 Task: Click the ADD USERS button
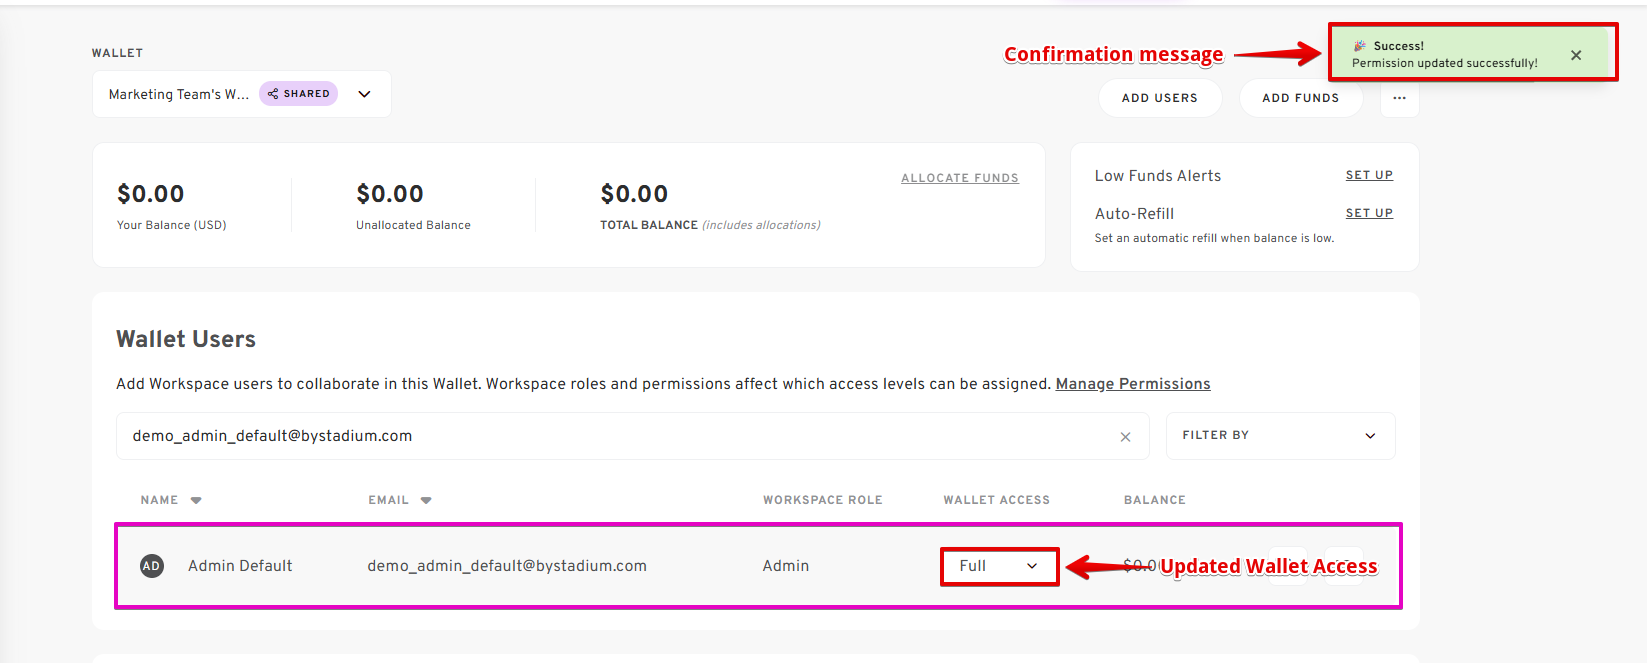click(x=1160, y=98)
